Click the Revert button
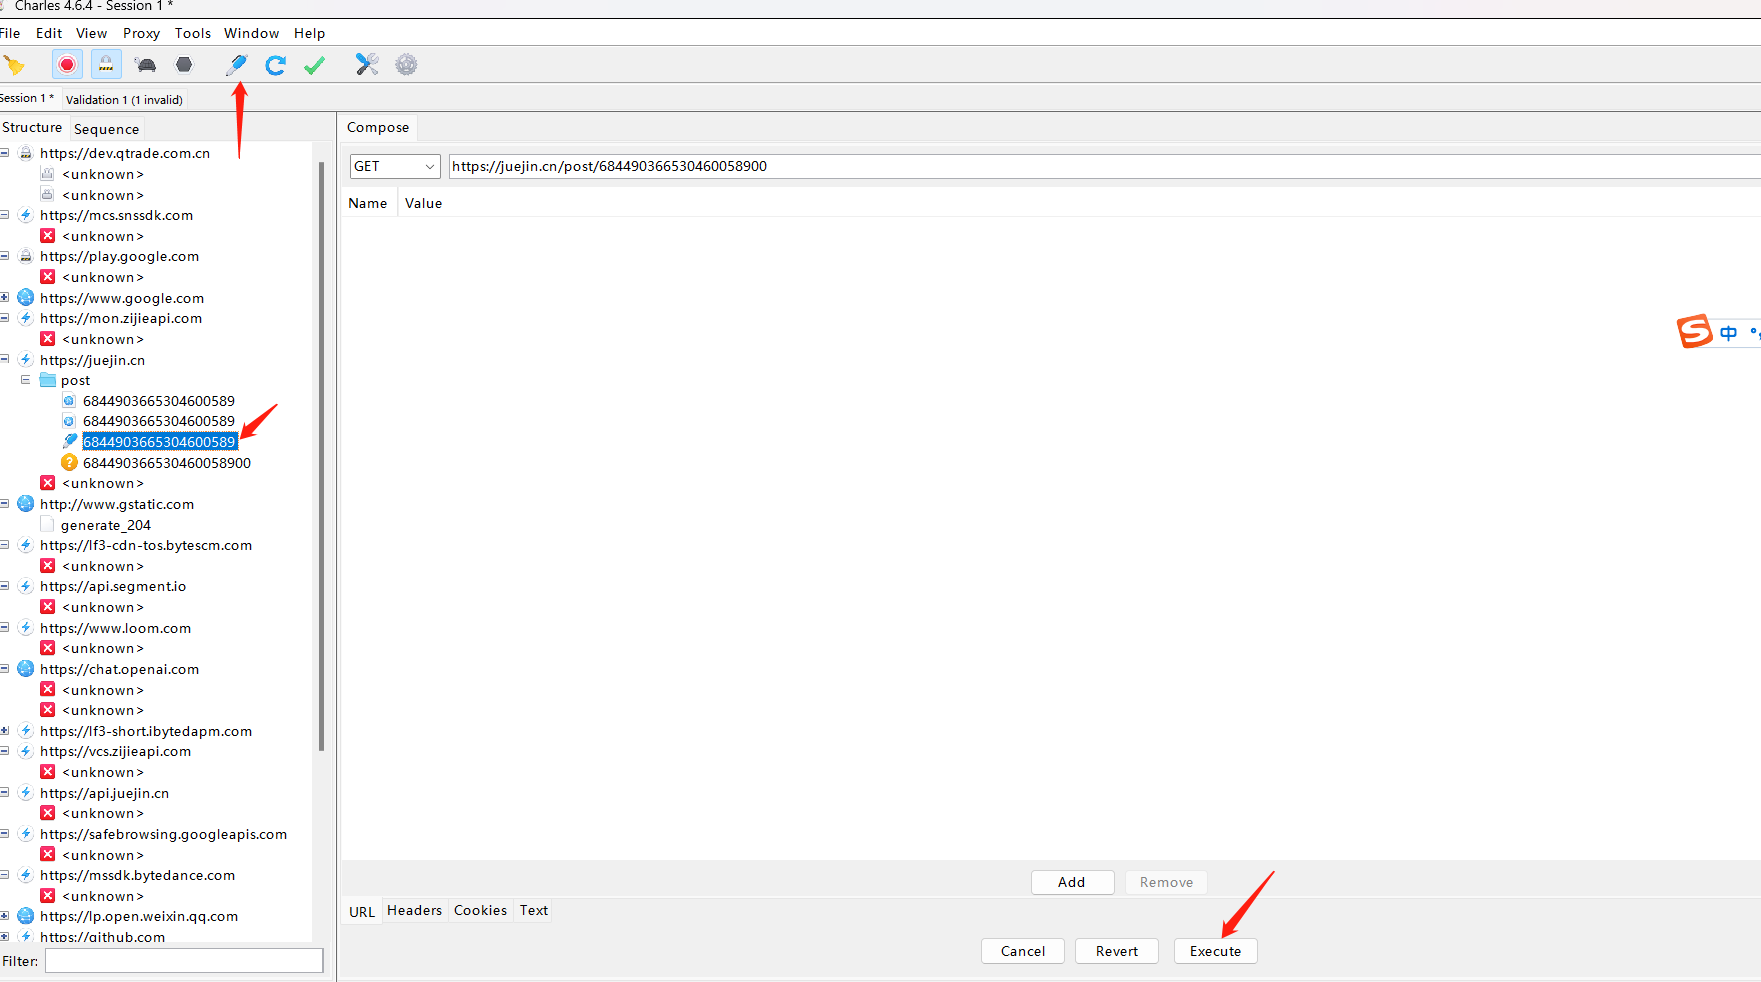1761x982 pixels. pyautogui.click(x=1117, y=951)
